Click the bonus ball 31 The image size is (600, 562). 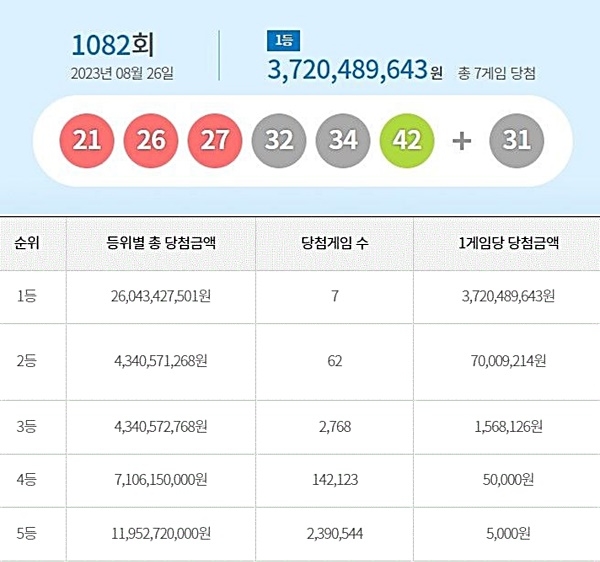pyautogui.click(x=517, y=141)
